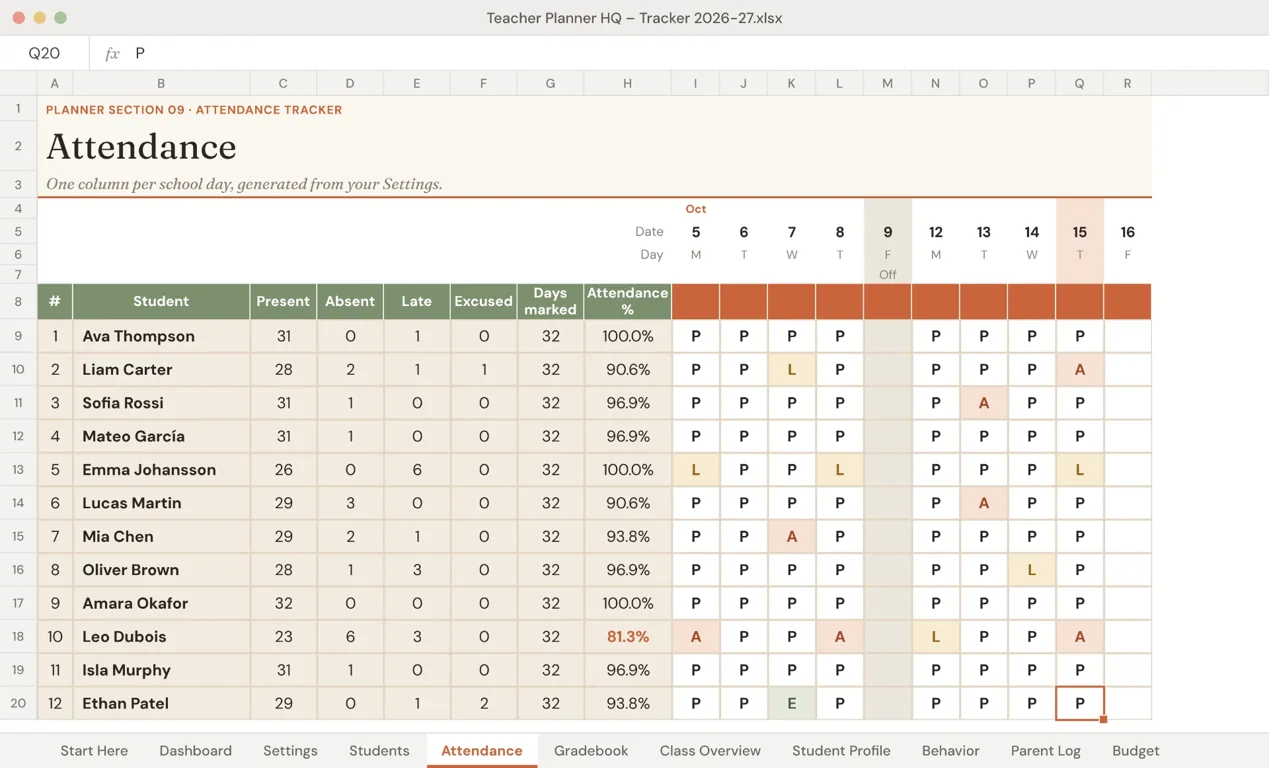This screenshot has height=768, width=1269.
Task: Select column Q header
Action: coord(1079,83)
